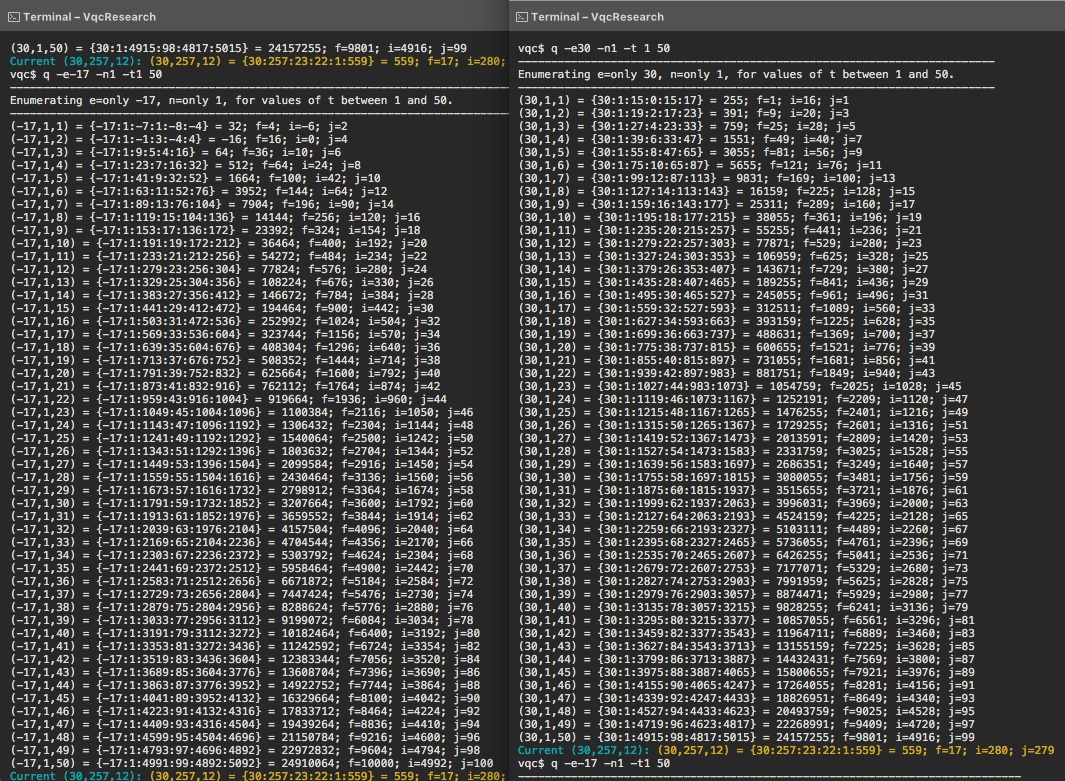Click the (-17,1,16) row showing 252992
The width and height of the screenshot is (1065, 781).
(225, 321)
